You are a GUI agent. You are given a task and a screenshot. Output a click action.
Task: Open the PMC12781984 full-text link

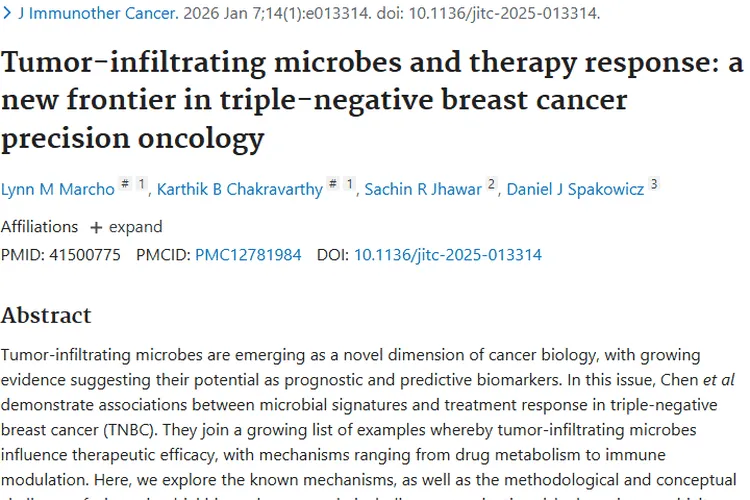(x=248, y=255)
